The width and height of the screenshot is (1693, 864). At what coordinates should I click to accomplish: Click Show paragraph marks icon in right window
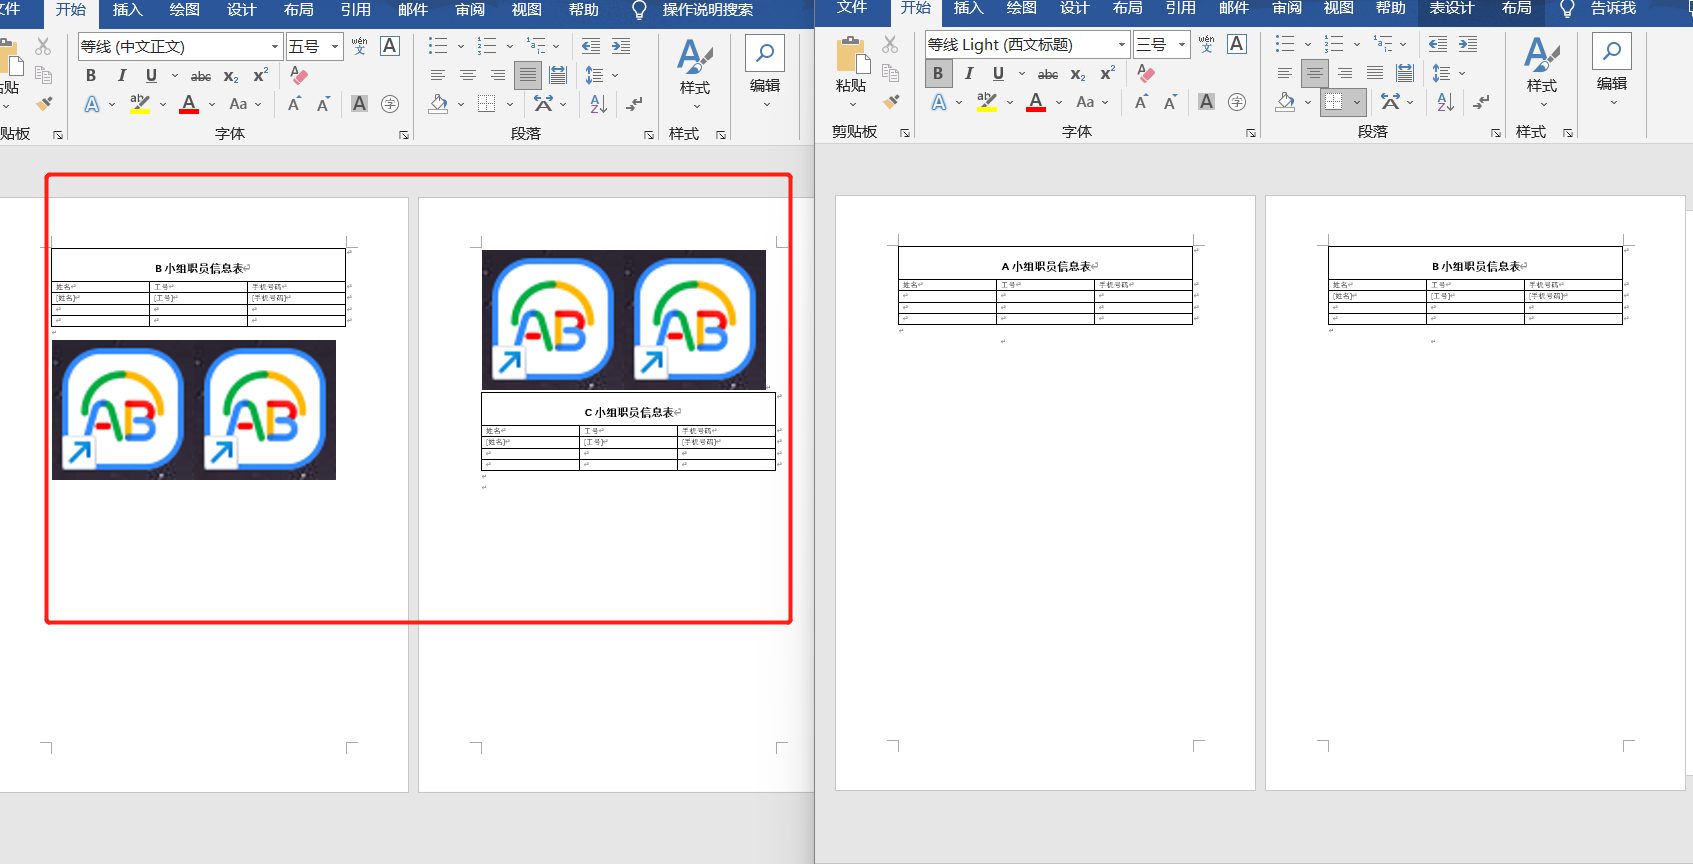(1481, 102)
